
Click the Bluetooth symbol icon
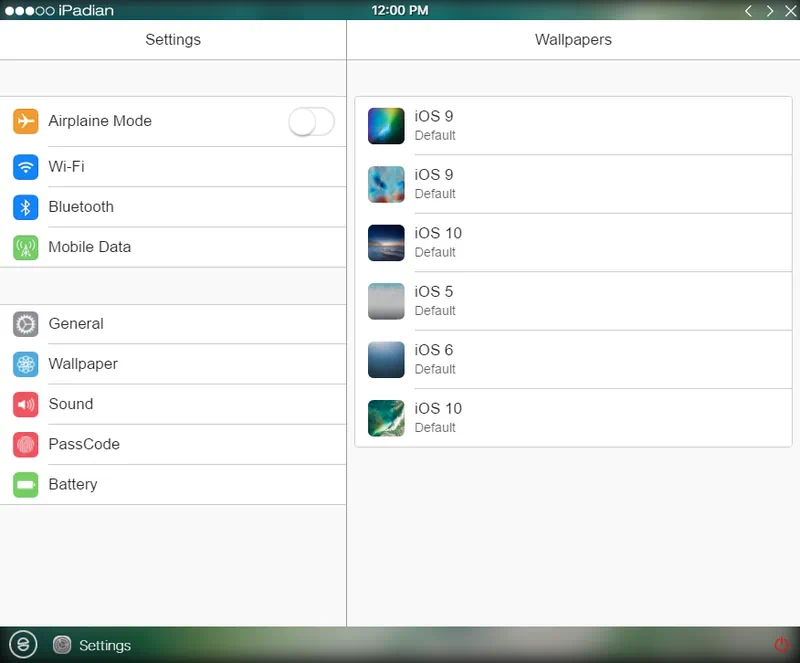[x=26, y=207]
